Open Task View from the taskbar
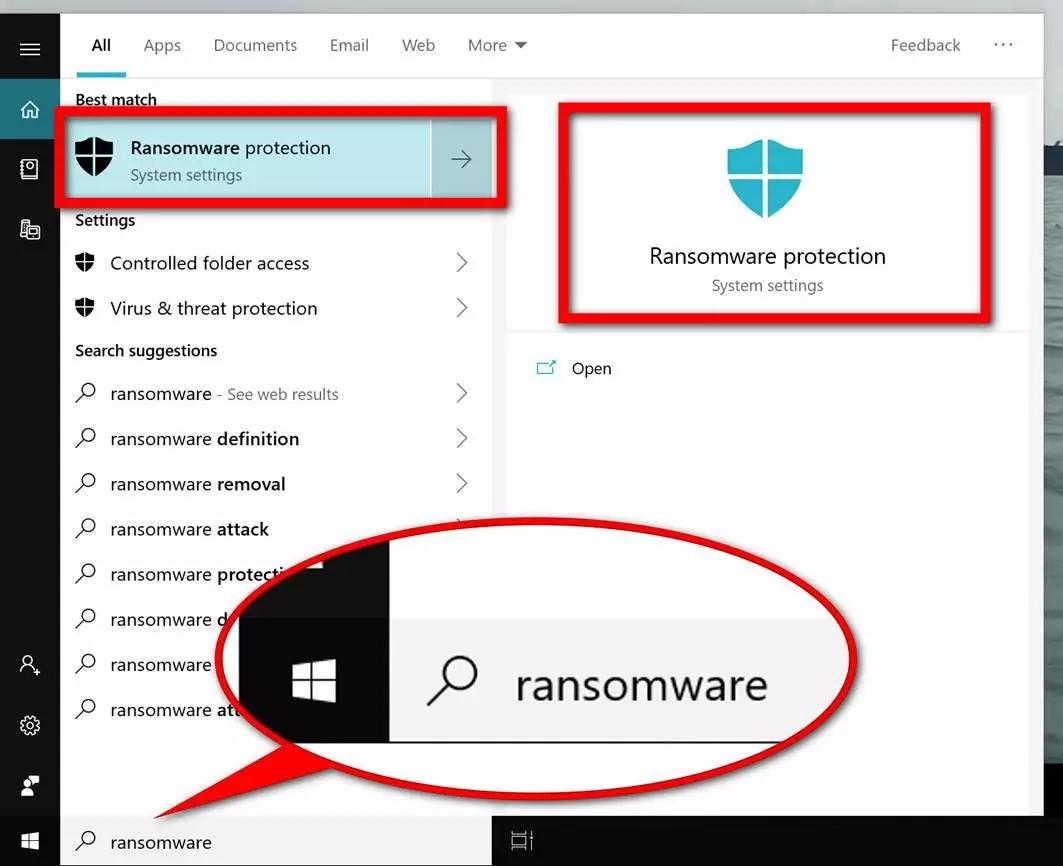1063x866 pixels. [521, 840]
